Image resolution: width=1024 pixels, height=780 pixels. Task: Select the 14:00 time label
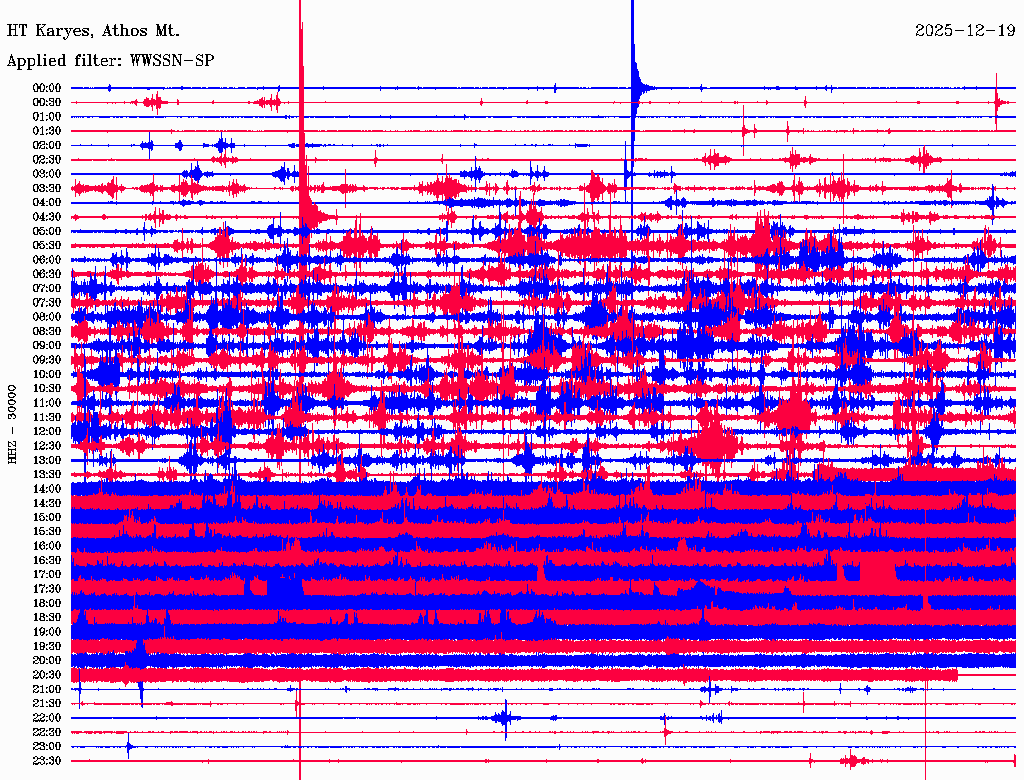click(46, 489)
